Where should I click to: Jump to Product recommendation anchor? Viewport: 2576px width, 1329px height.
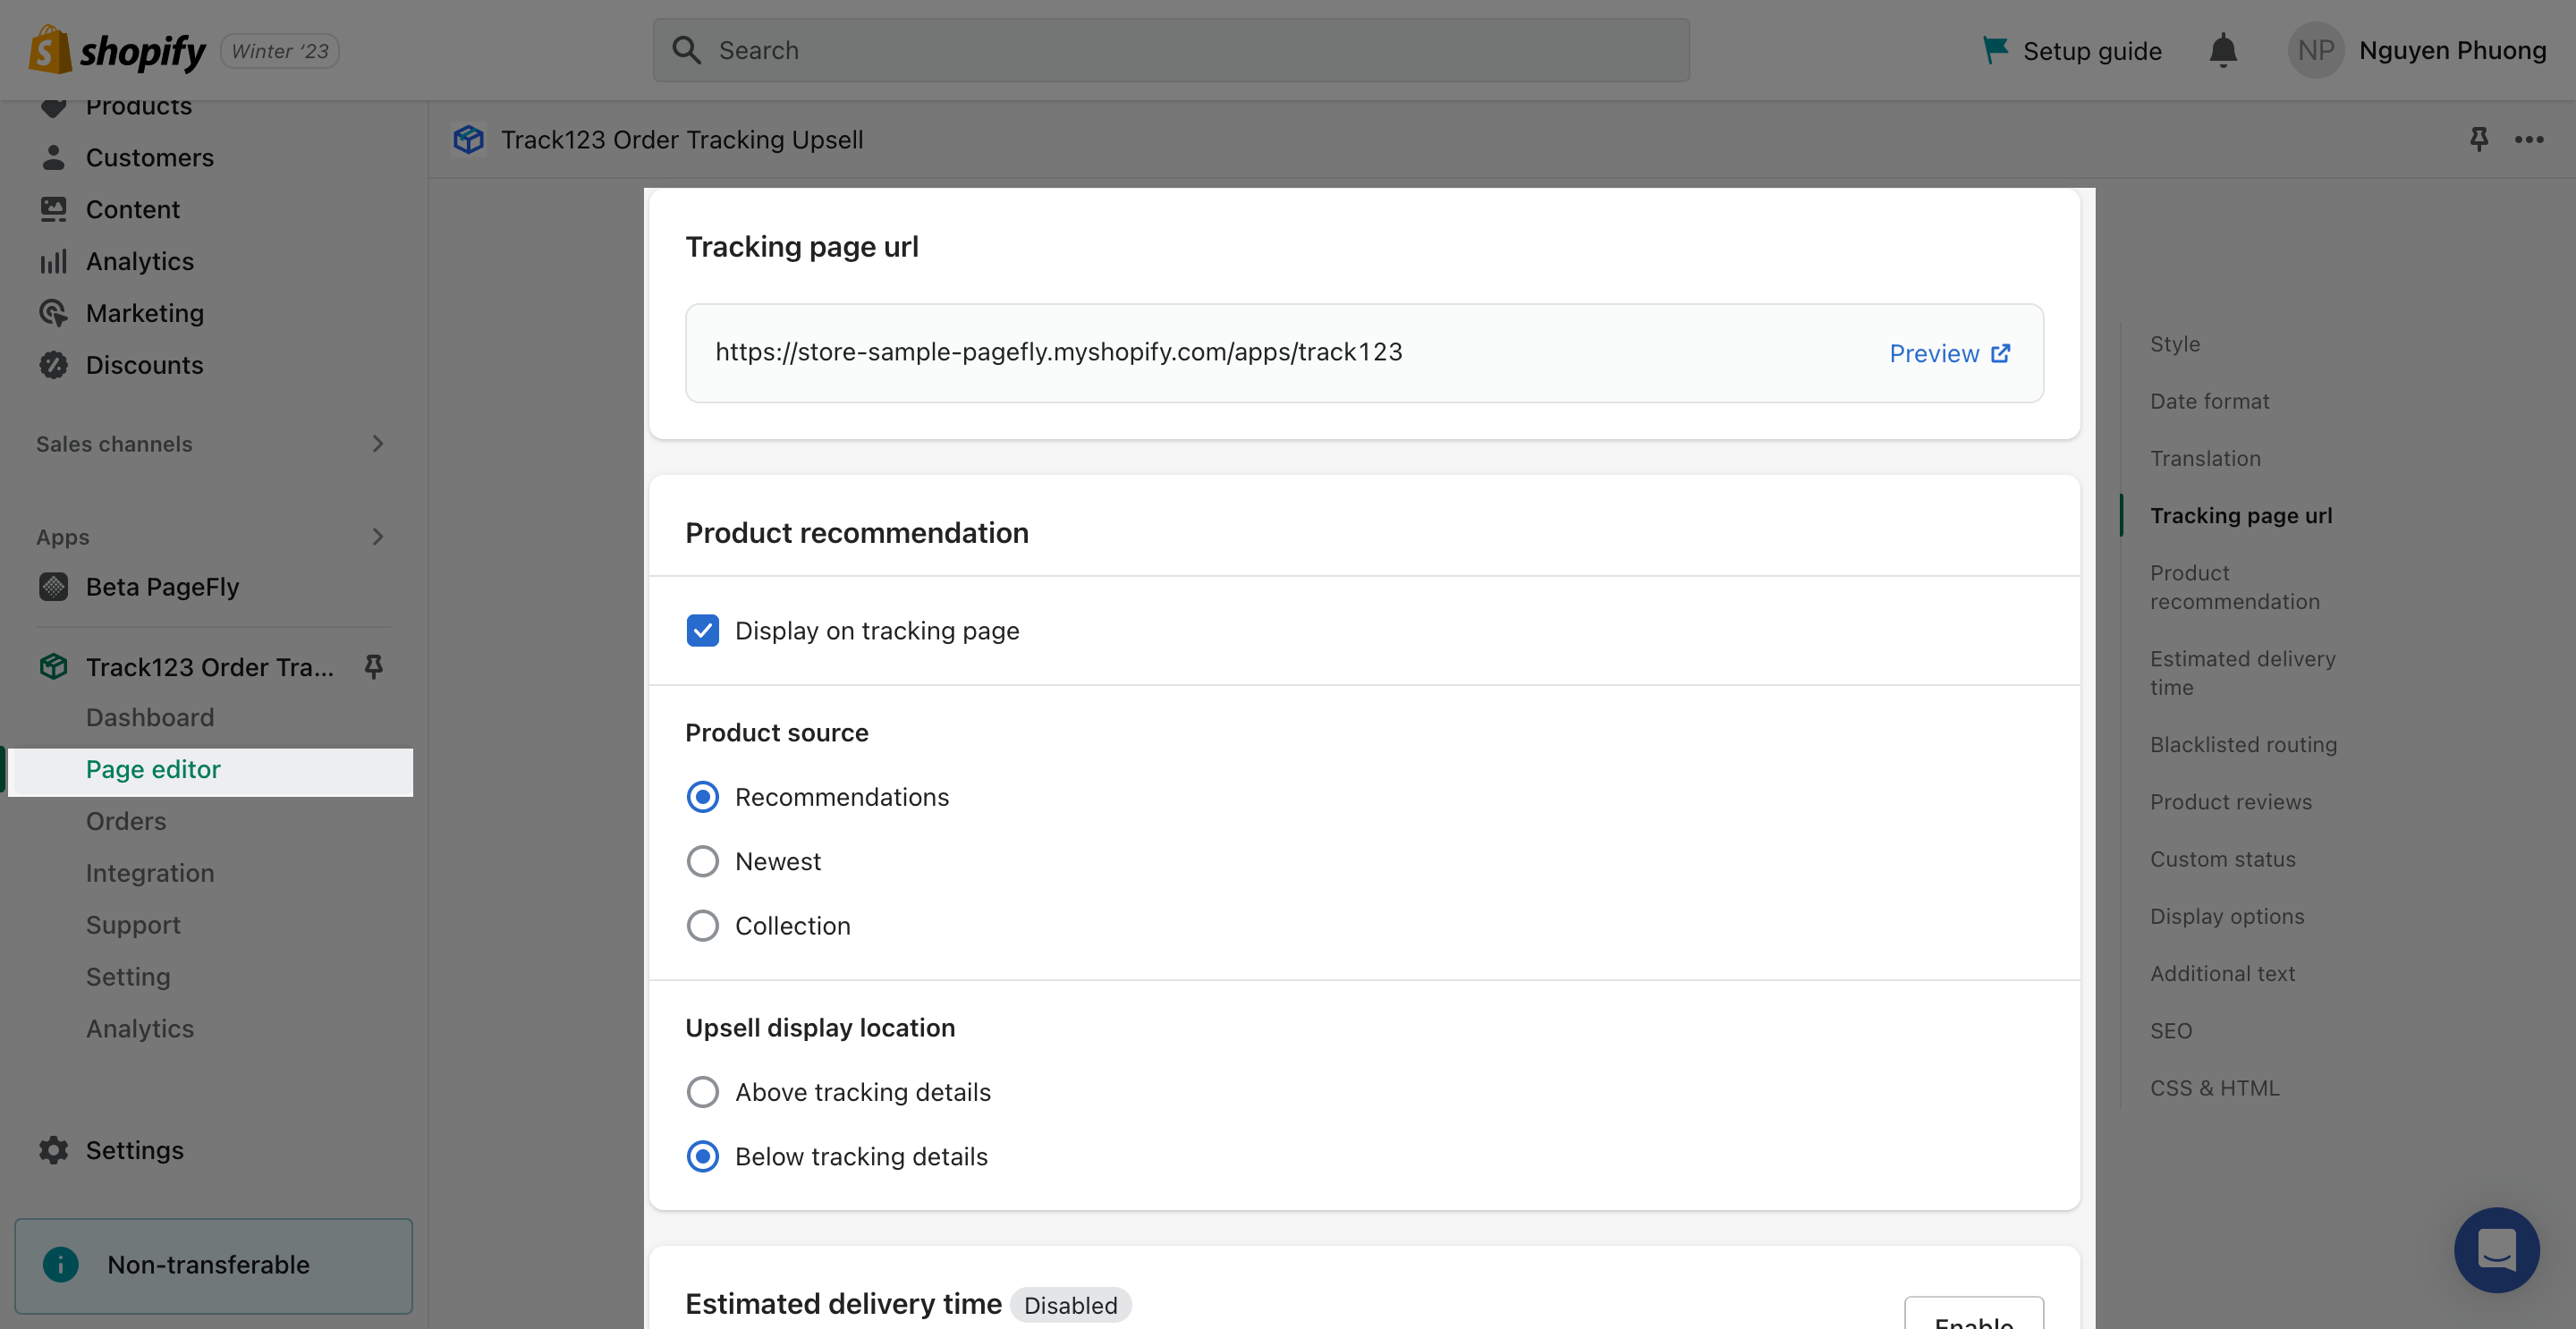click(2235, 587)
